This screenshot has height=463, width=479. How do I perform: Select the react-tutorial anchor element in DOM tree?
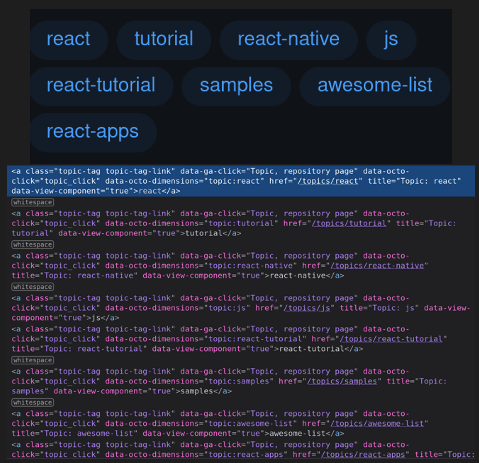coord(241,339)
